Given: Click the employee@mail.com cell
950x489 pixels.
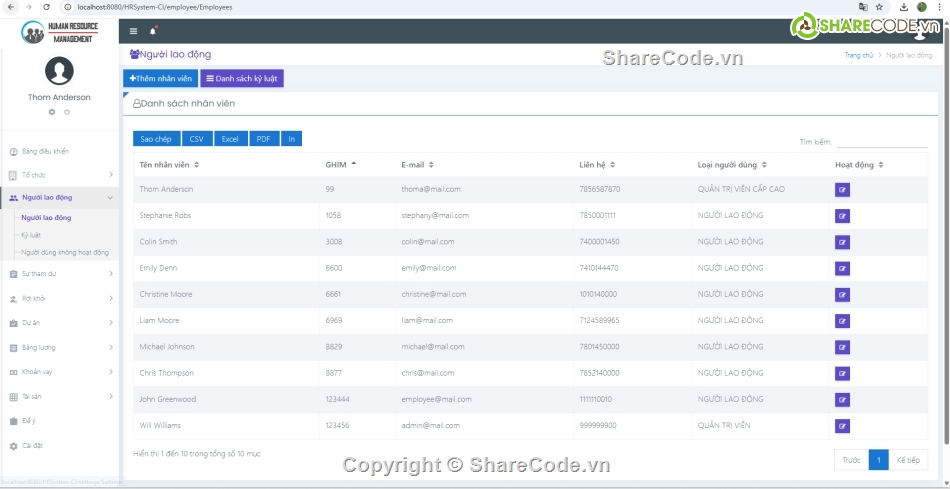Looking at the screenshot, I should (x=436, y=399).
